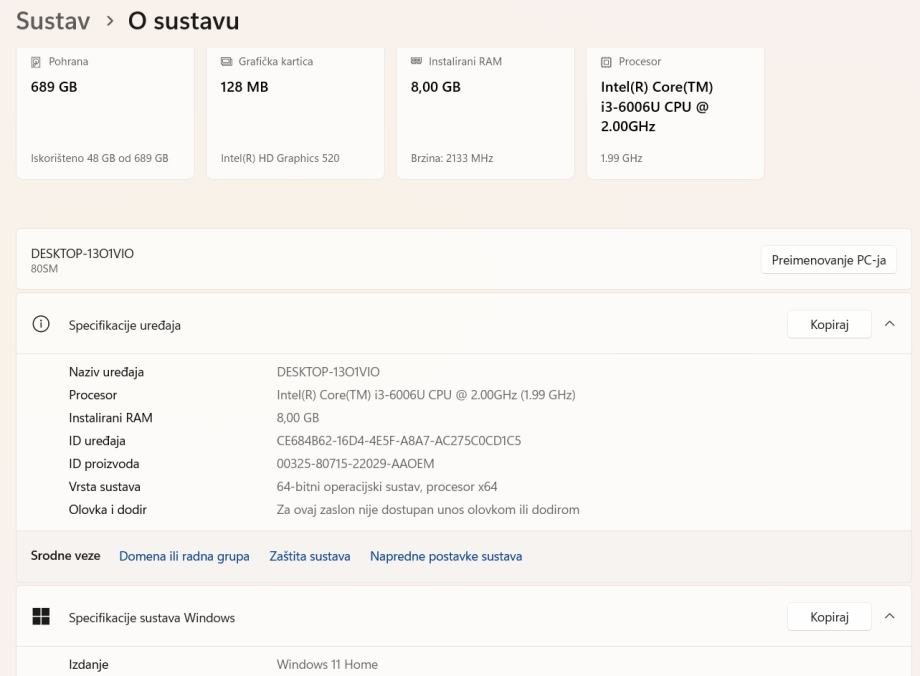Open Napredne postavke sustava link
Viewport: 920px width, 676px height.
(446, 556)
